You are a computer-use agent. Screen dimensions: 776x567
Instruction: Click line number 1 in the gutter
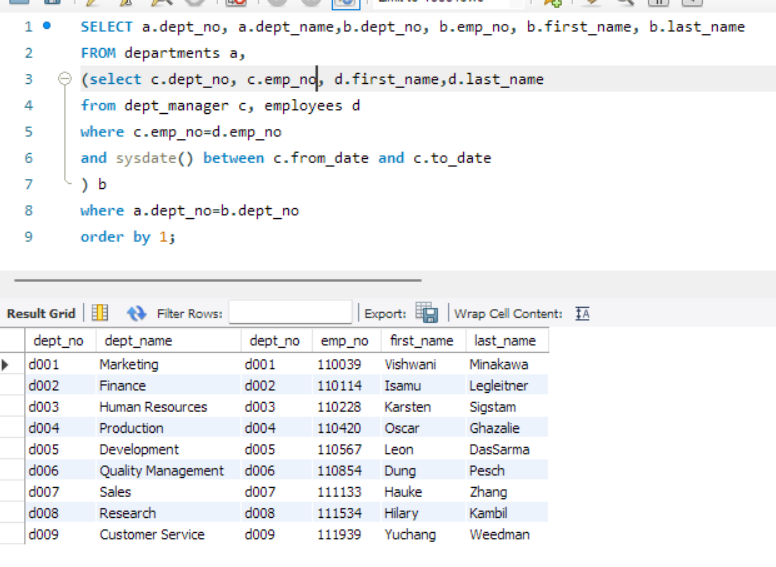pyautogui.click(x=29, y=26)
